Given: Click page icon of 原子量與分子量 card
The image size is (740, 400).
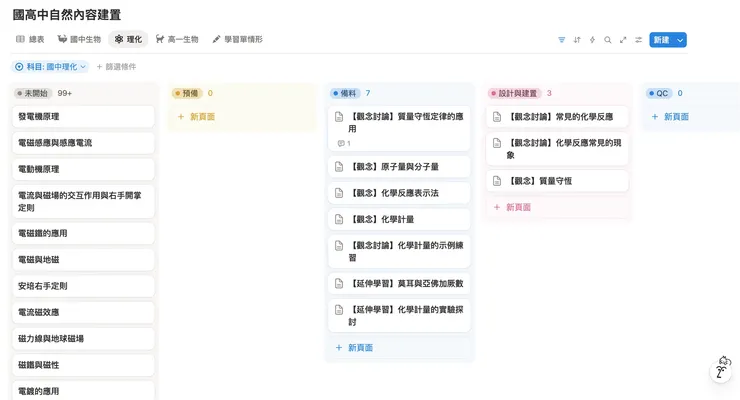Looking at the screenshot, I should pos(339,167).
